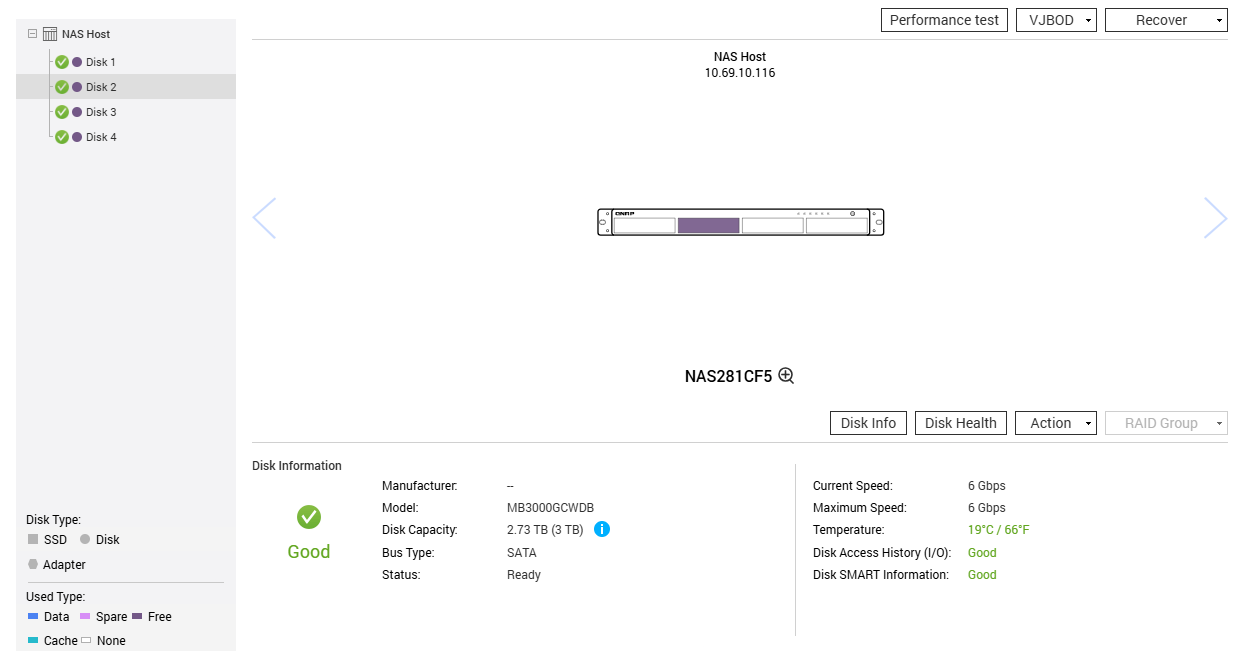
Task: Collapse the NAS Host tree node
Action: click(31, 33)
